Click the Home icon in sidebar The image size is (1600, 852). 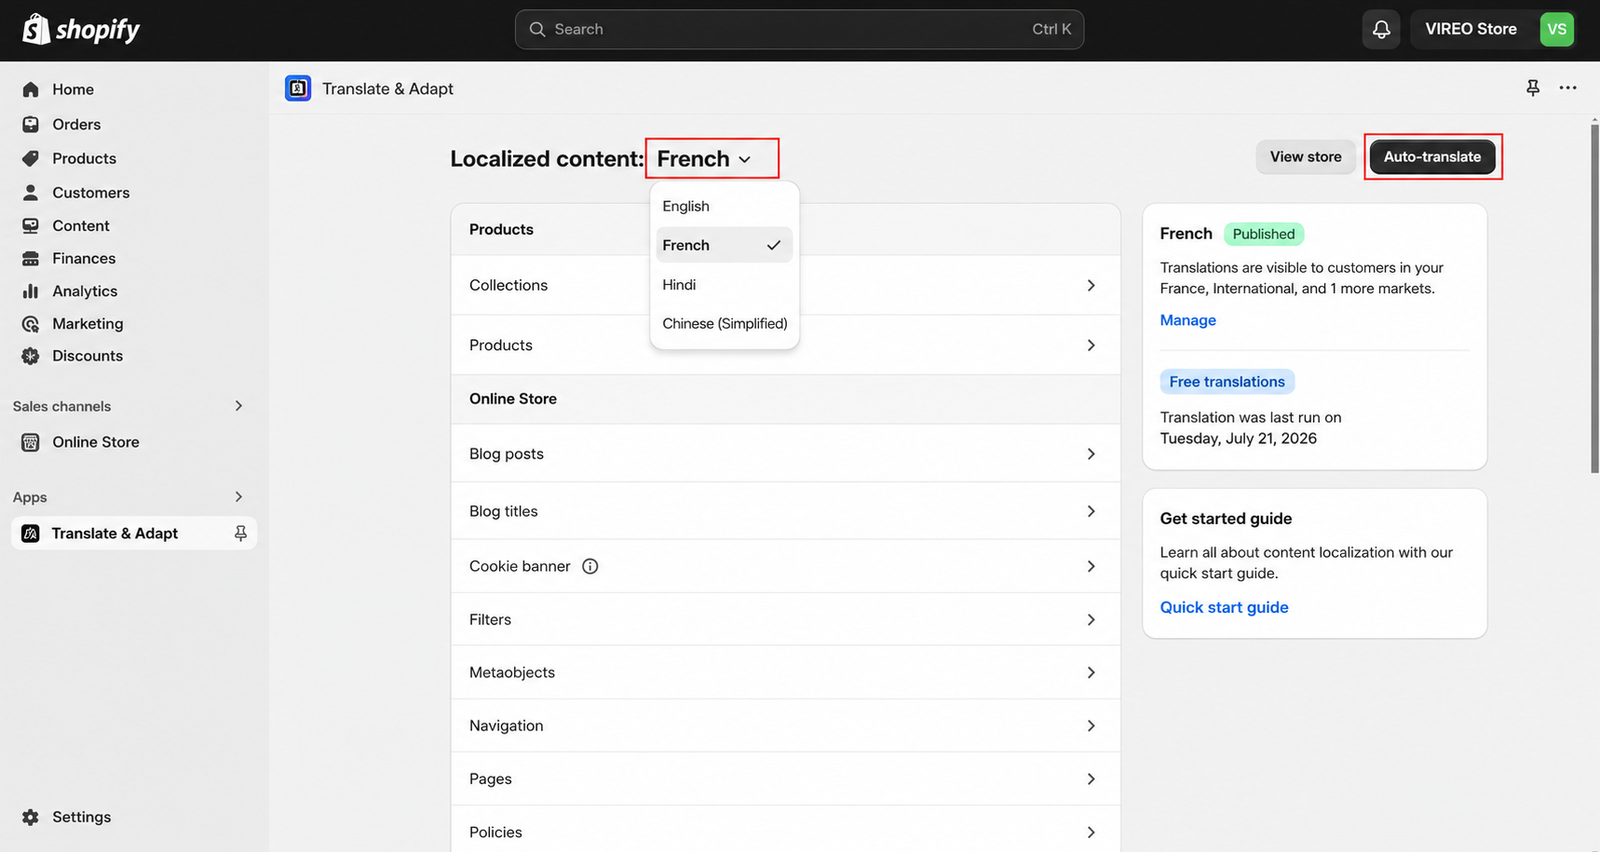[31, 89]
